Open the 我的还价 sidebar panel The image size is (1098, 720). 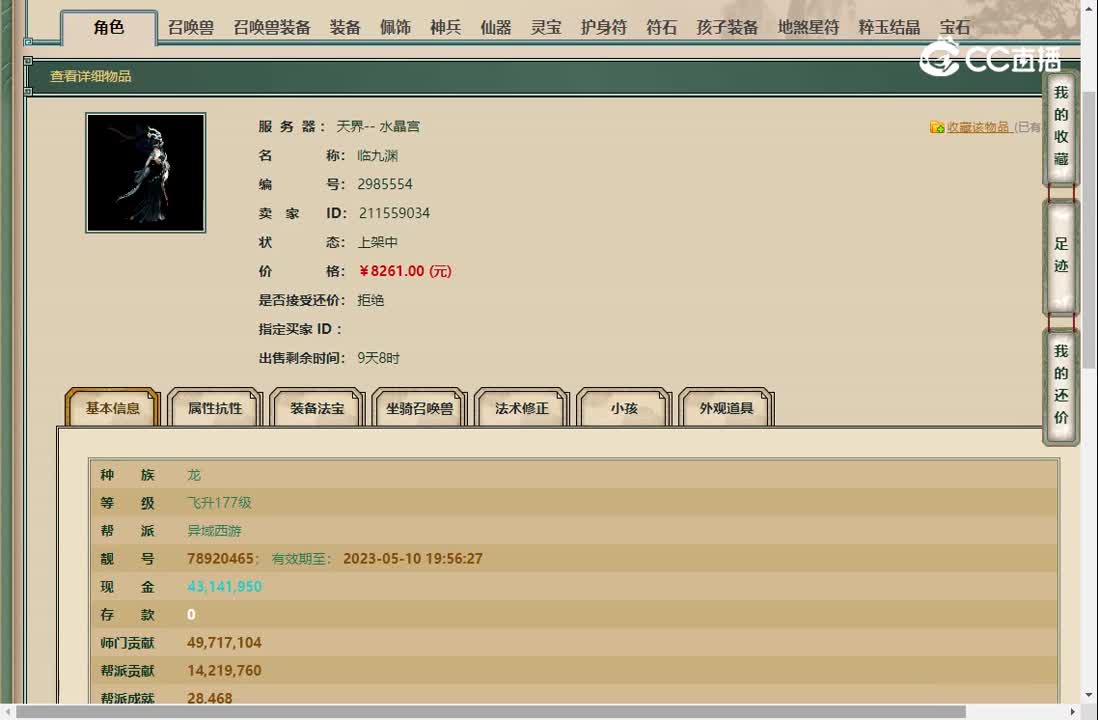tap(1061, 388)
